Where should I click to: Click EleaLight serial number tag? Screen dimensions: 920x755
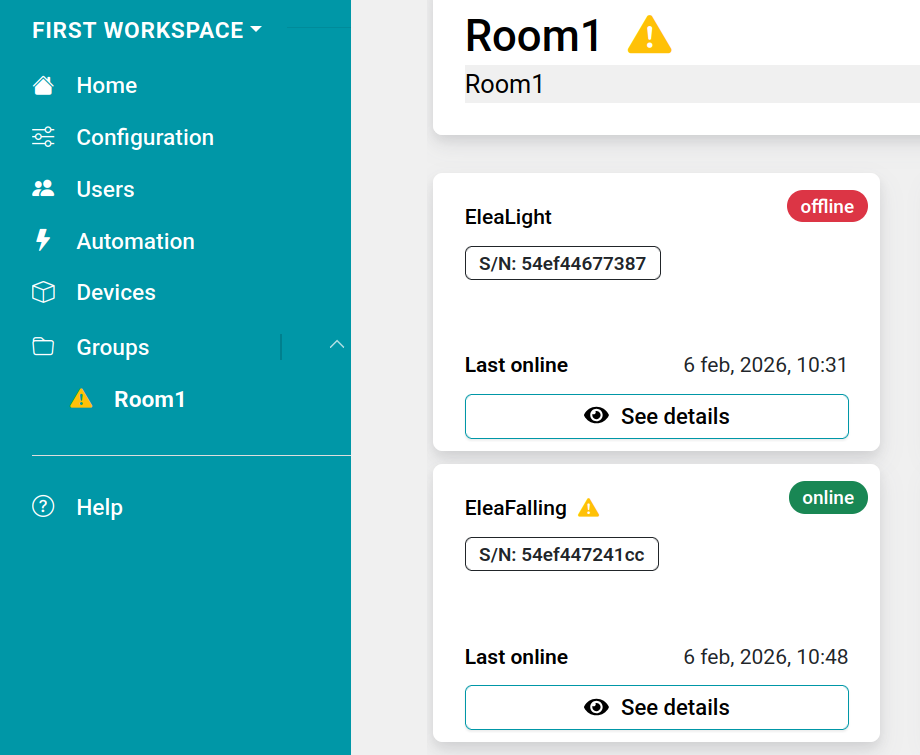click(x=562, y=264)
